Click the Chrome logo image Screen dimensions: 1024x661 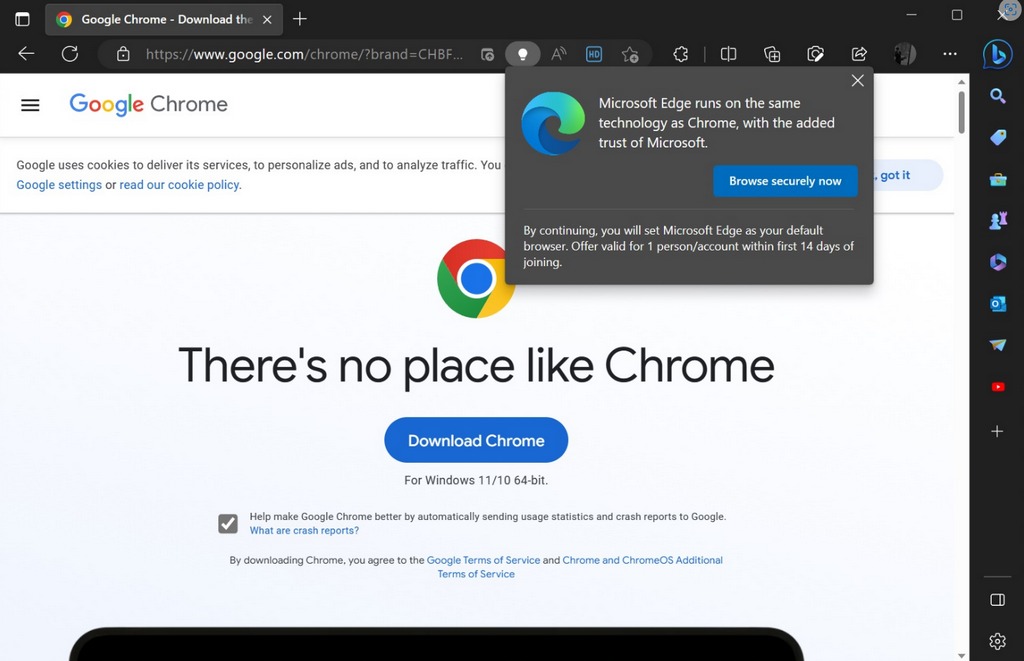tap(476, 278)
